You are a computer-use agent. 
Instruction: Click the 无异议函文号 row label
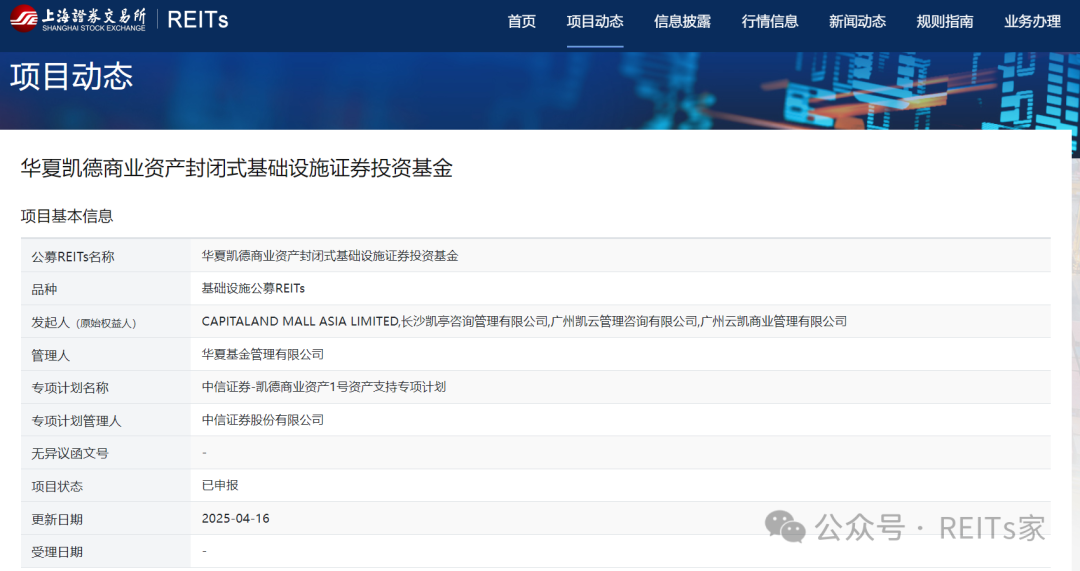[x=70, y=453]
